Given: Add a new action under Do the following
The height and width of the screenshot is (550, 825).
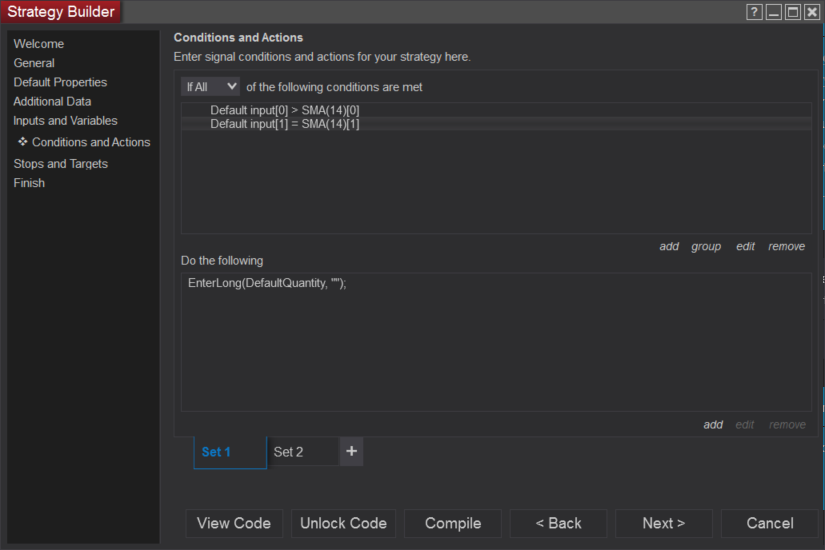Looking at the screenshot, I should 713,424.
